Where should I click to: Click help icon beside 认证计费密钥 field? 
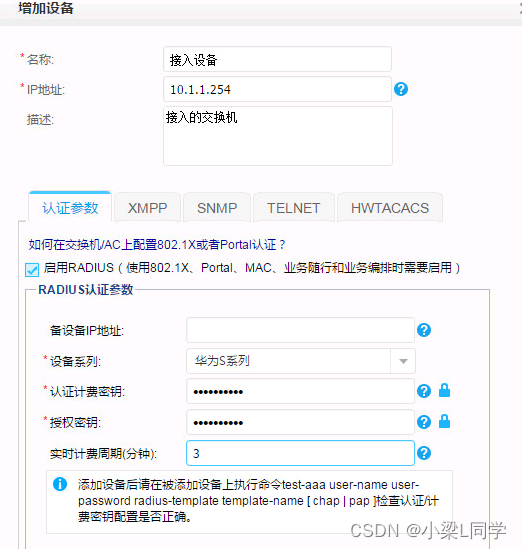[424, 391]
